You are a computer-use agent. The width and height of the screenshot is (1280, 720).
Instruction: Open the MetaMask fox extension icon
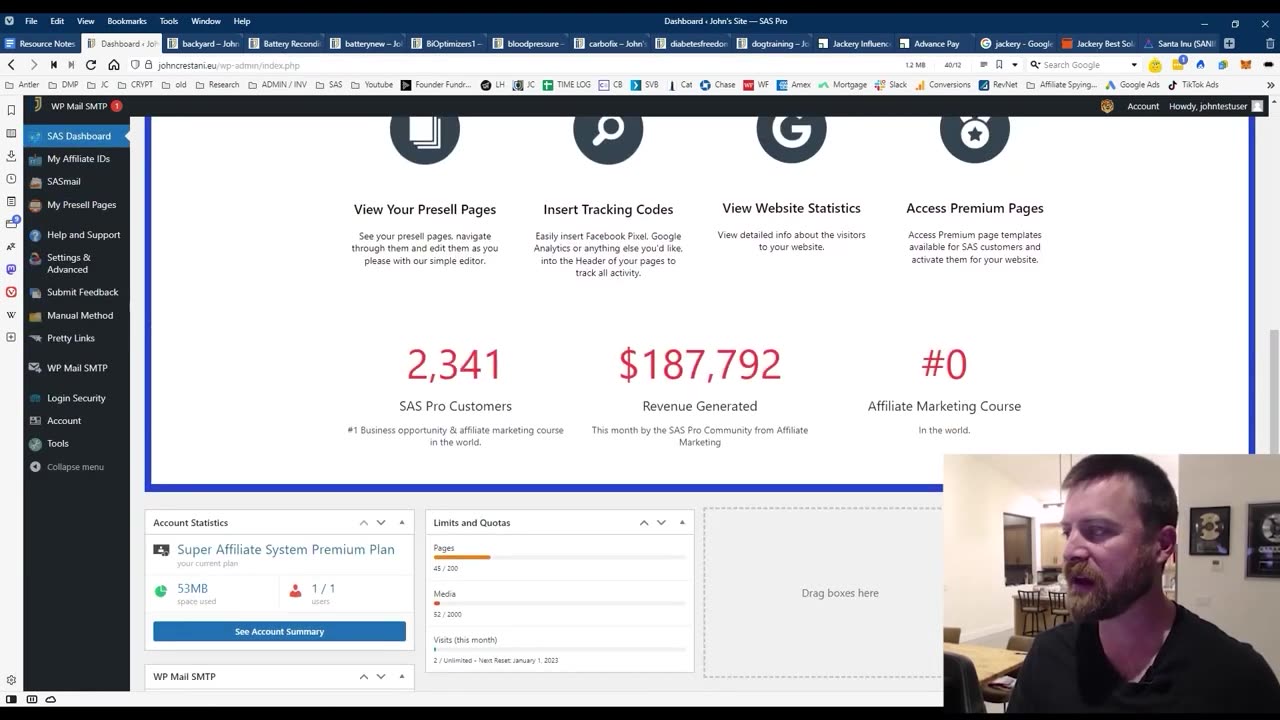pyautogui.click(x=1245, y=65)
